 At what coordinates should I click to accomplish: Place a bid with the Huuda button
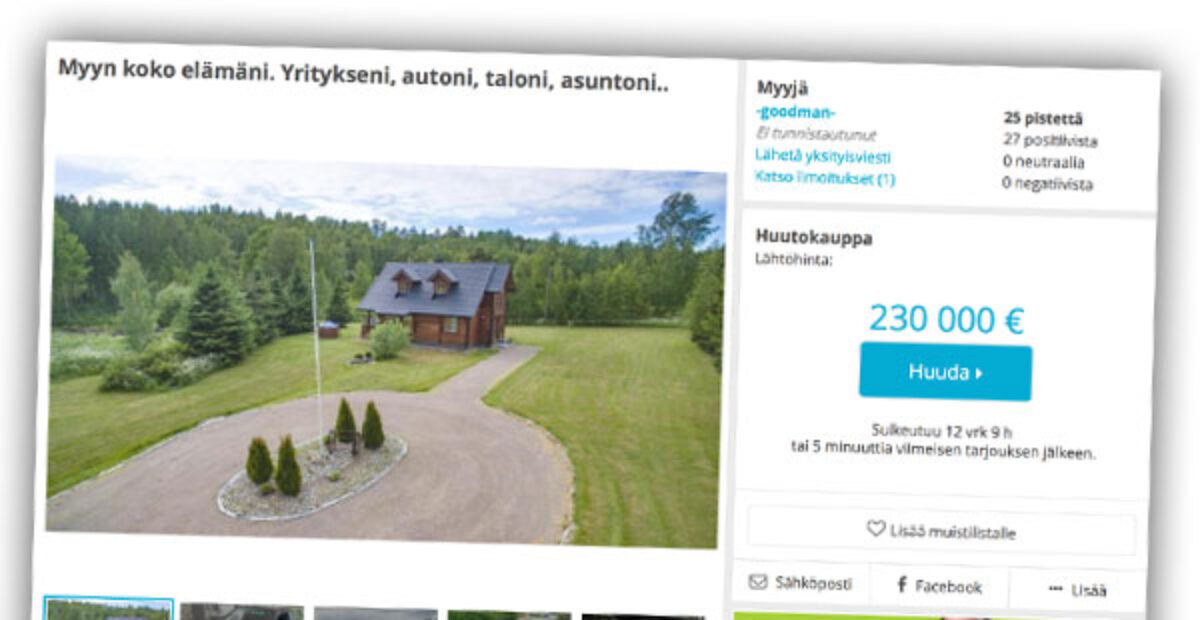pos(945,372)
